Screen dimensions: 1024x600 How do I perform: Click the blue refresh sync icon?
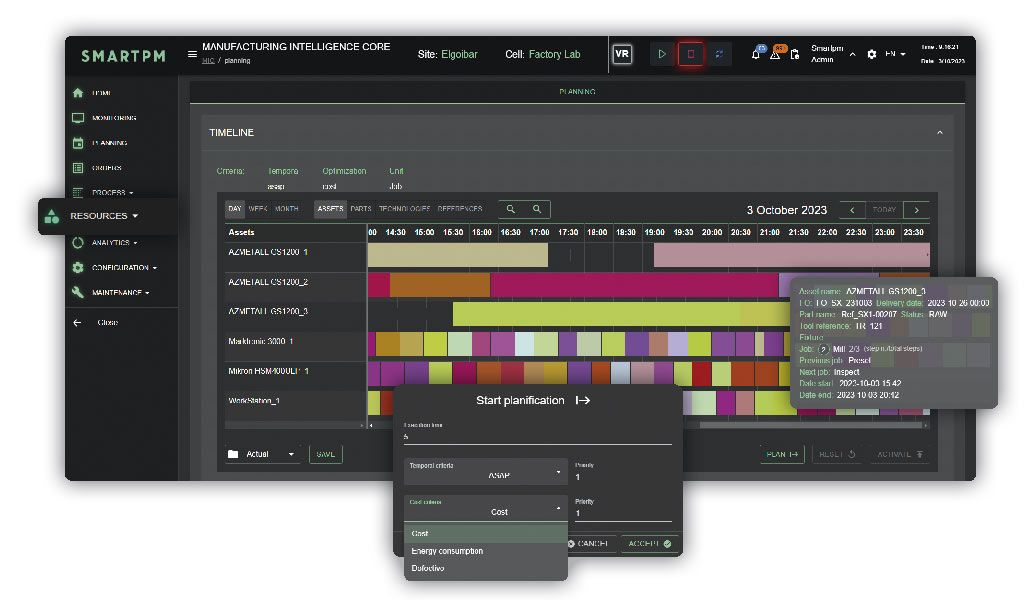(719, 54)
